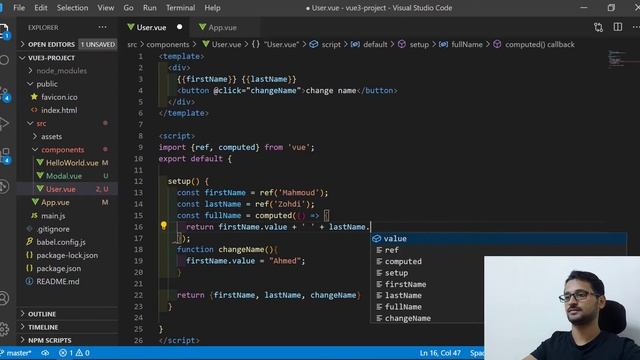Open the Run and Debug icon

[4, 123]
